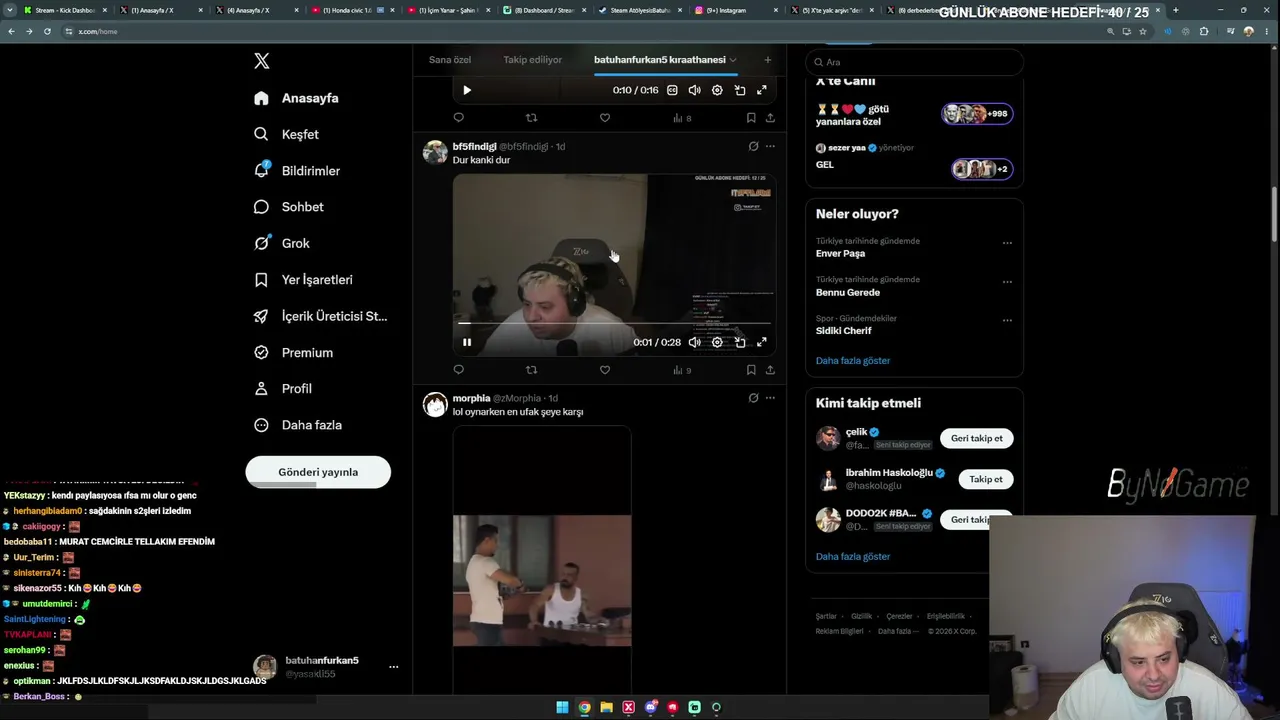Open picture-in-picture for the bf5findigi video
Image resolution: width=1280 pixels, height=720 pixels.
pyautogui.click(x=740, y=342)
